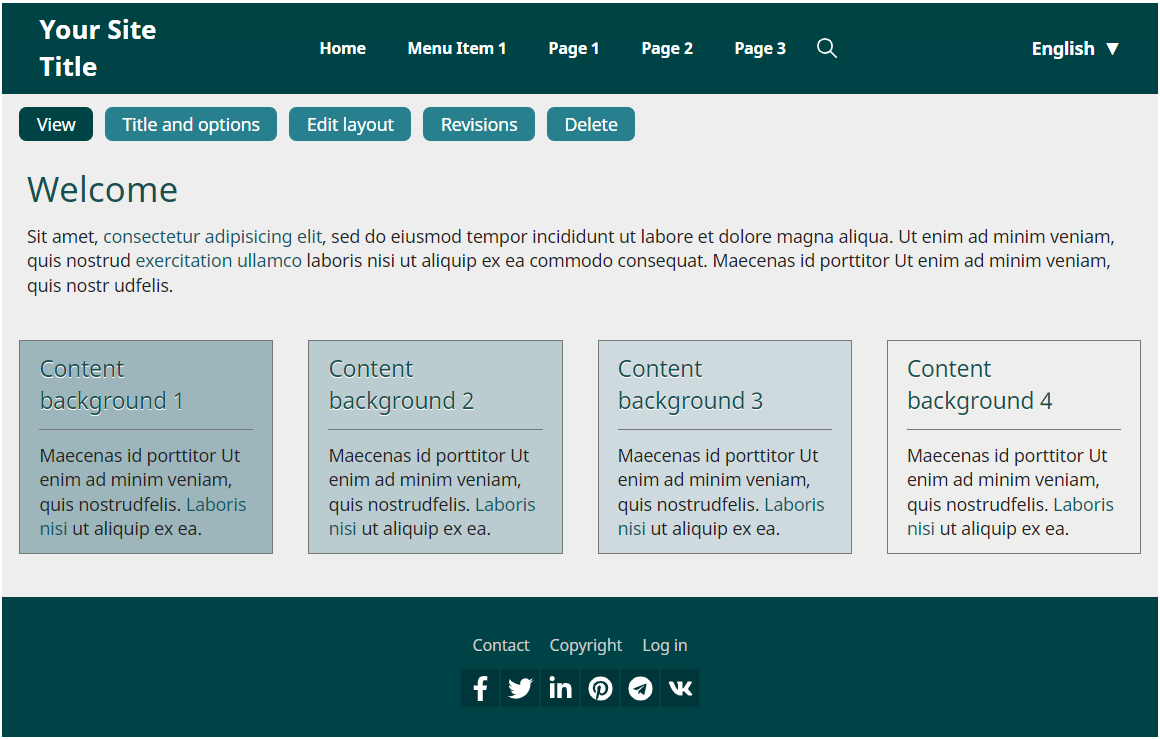The image size is (1160, 740).
Task: Click the search magnifier icon
Action: coord(826,48)
